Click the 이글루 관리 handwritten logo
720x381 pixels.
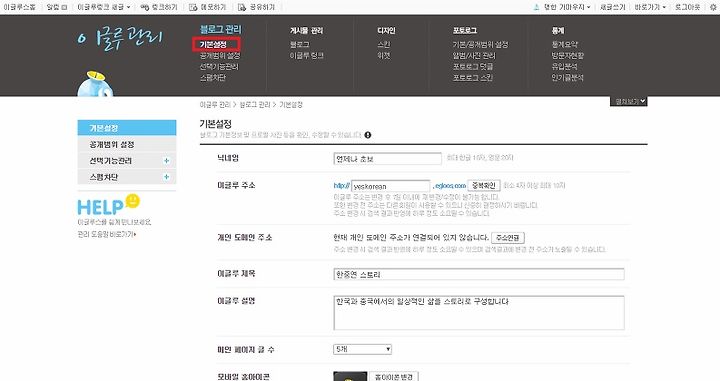pyautogui.click(x=120, y=38)
